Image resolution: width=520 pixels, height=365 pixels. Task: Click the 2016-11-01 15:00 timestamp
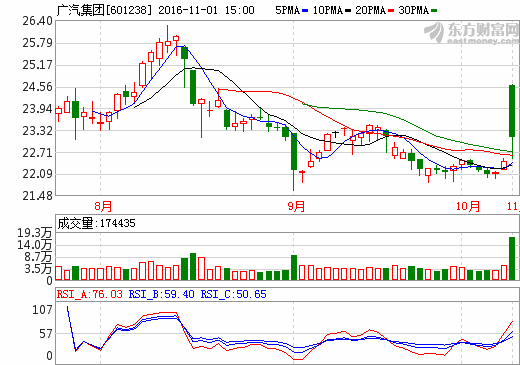206,10
